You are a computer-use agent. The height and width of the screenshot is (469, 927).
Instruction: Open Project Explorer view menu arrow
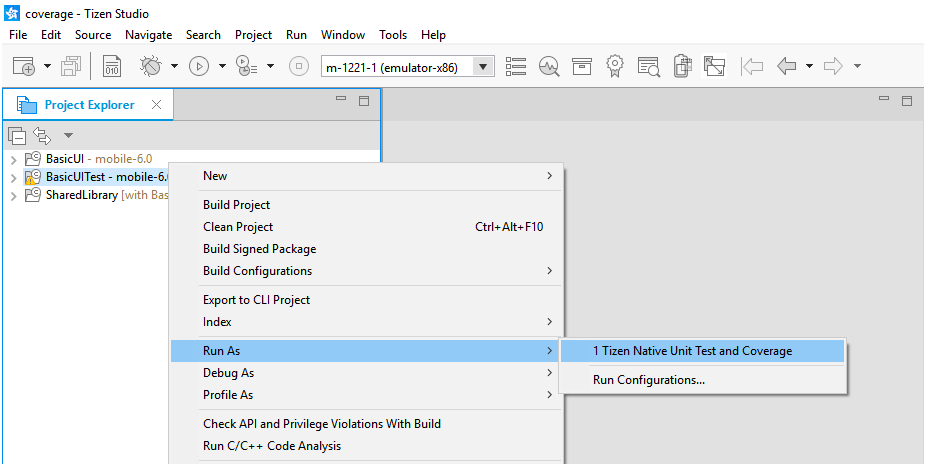[x=68, y=135]
